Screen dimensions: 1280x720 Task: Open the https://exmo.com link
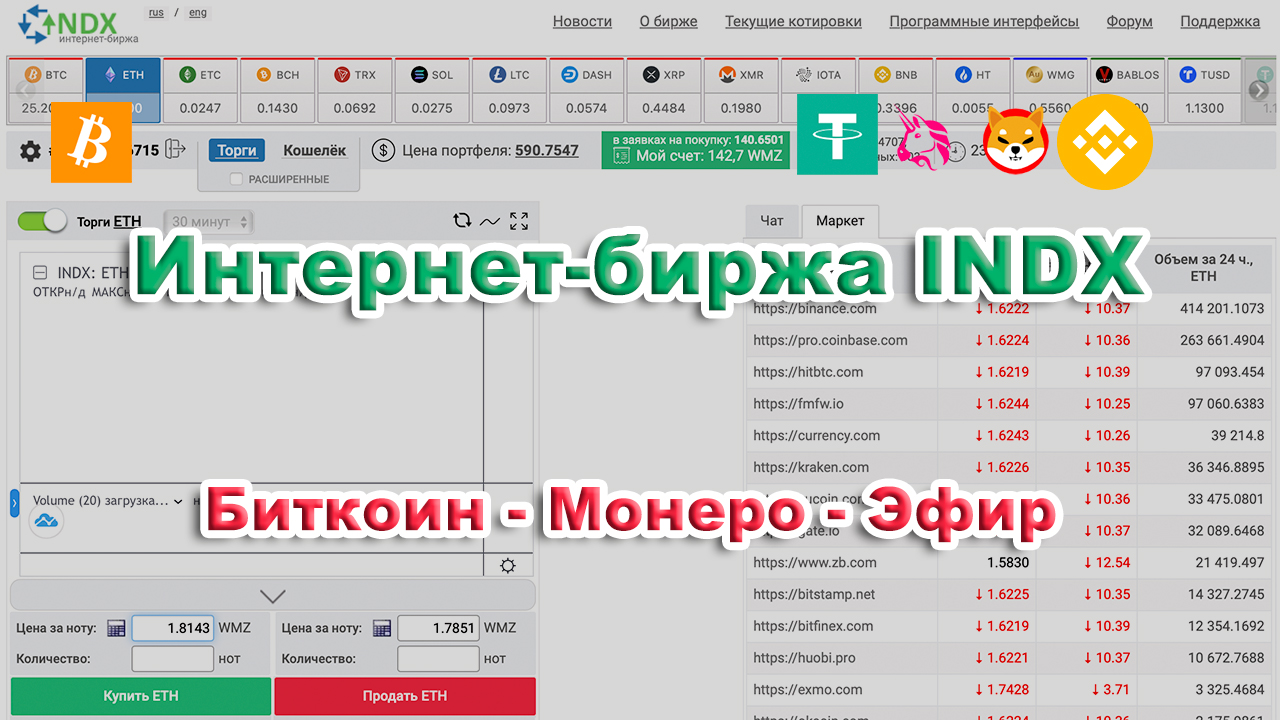pos(808,689)
